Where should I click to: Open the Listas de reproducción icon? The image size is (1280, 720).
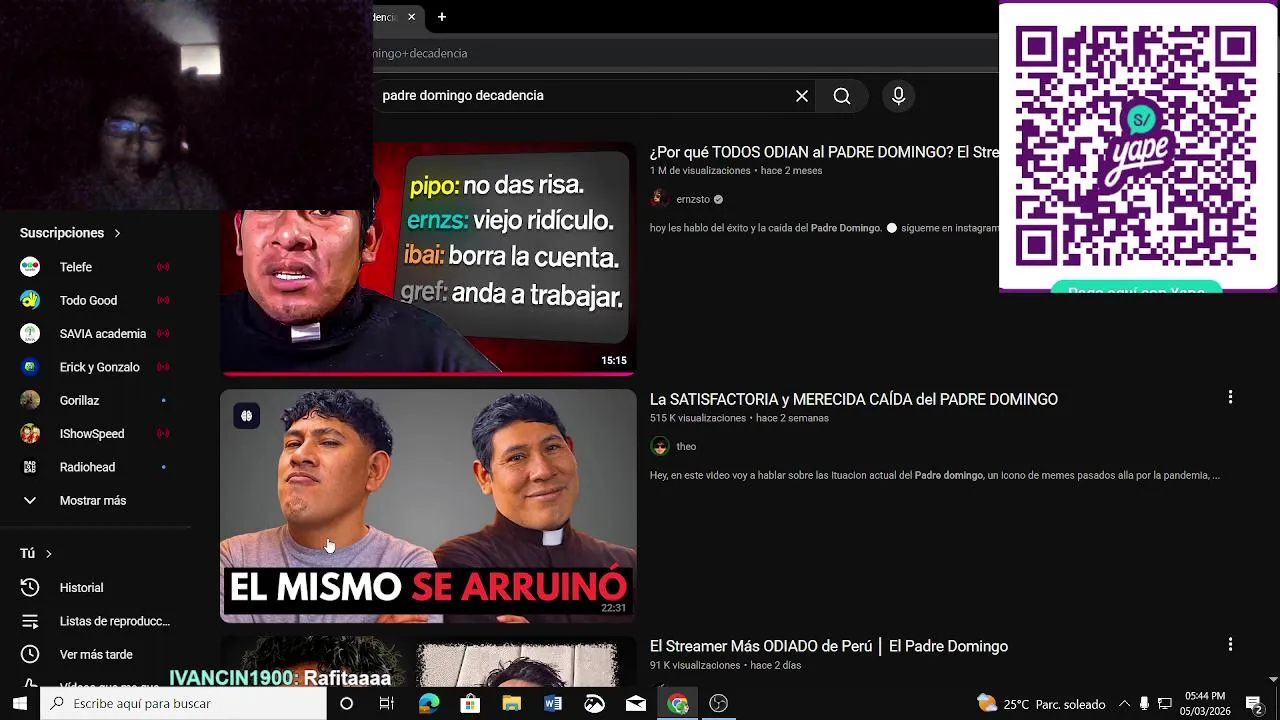[30, 621]
